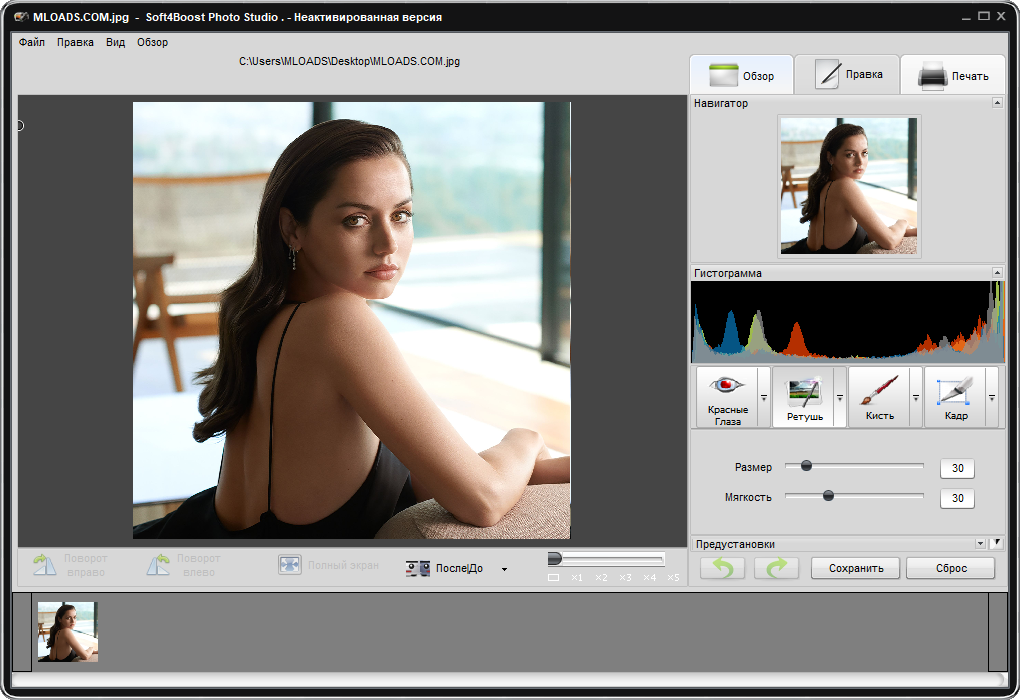Screen dimensions: 1020x700
Task: Select the Ретушь retouch tool
Action: 803,397
